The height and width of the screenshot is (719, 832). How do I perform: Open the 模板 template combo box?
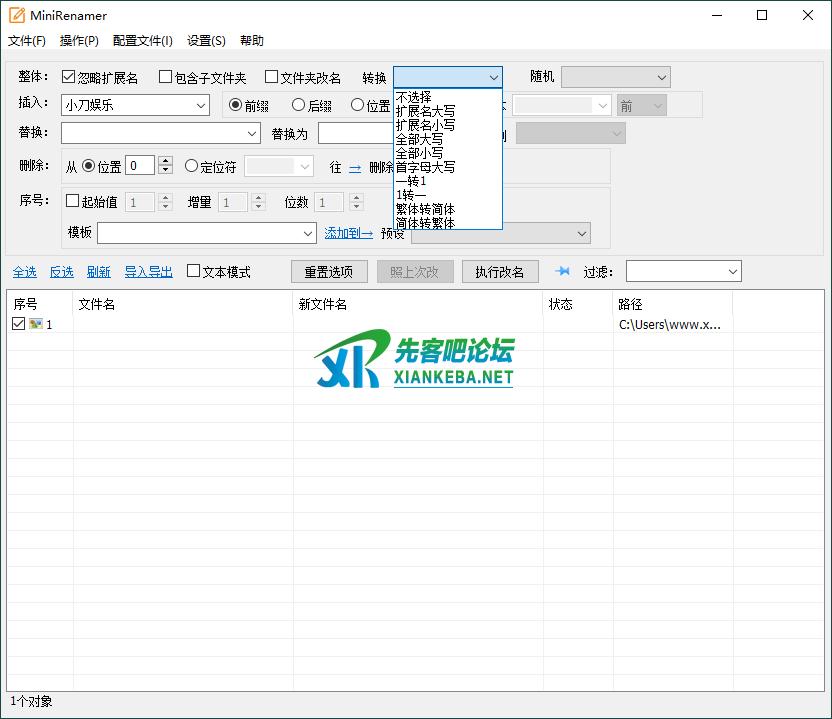coord(308,233)
